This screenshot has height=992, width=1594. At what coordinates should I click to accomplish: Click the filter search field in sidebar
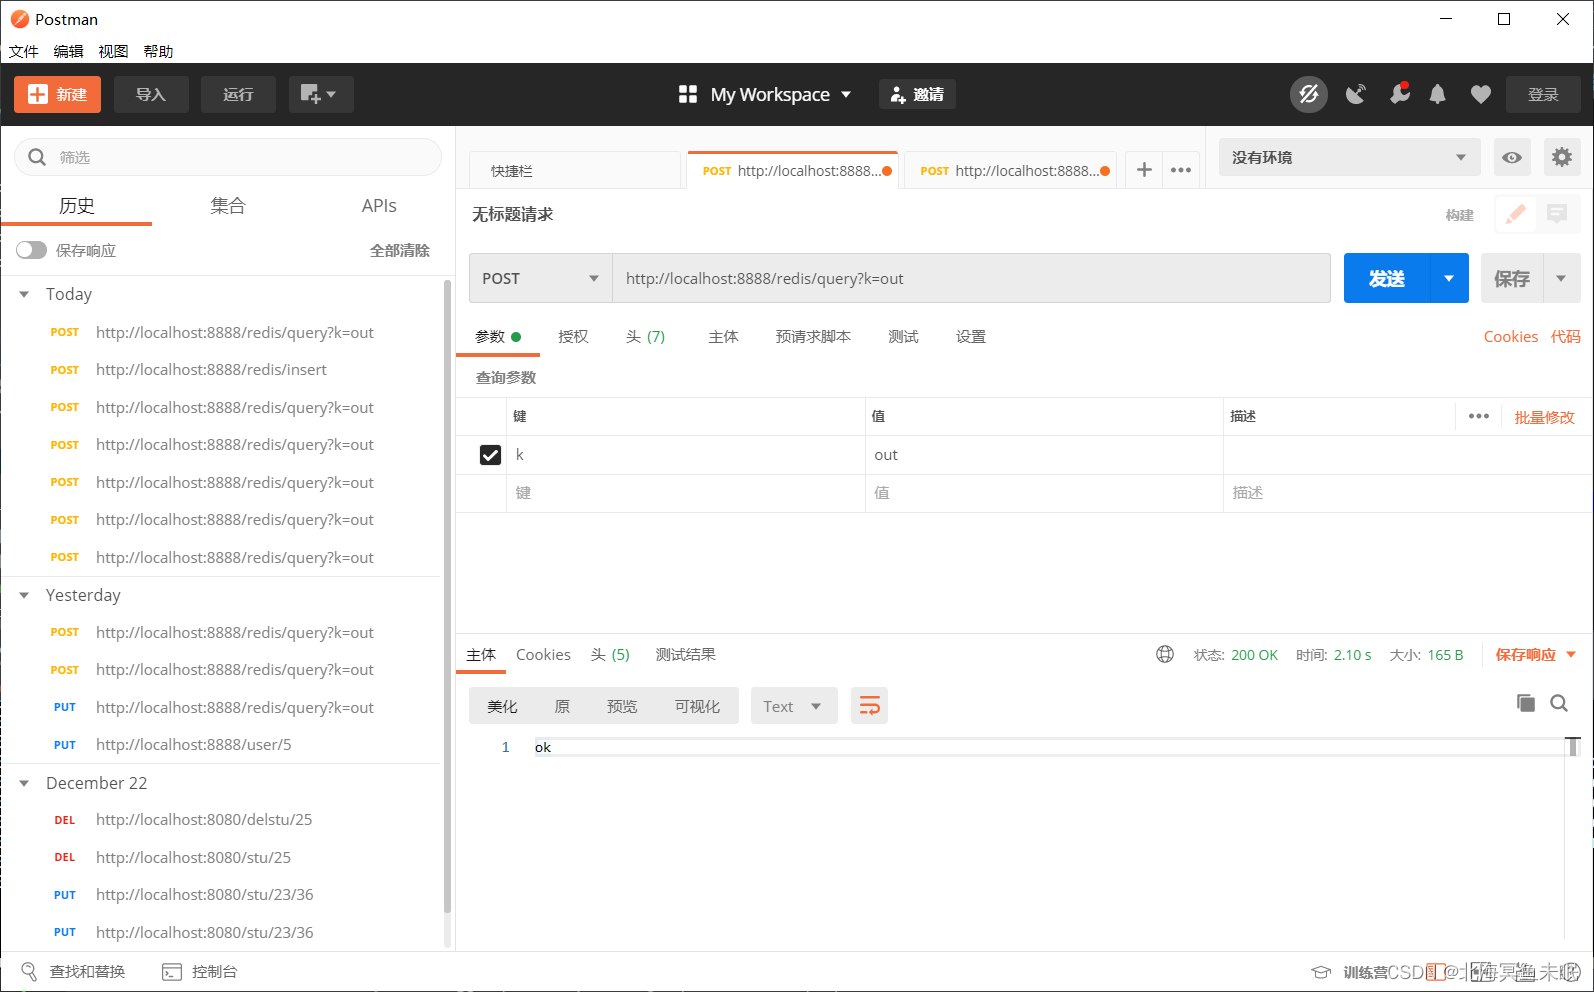228,157
